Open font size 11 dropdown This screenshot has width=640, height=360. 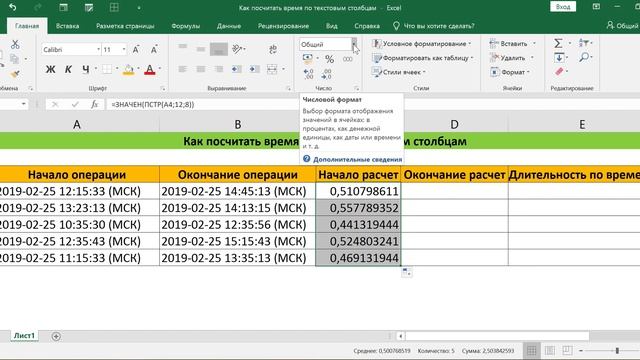point(124,49)
